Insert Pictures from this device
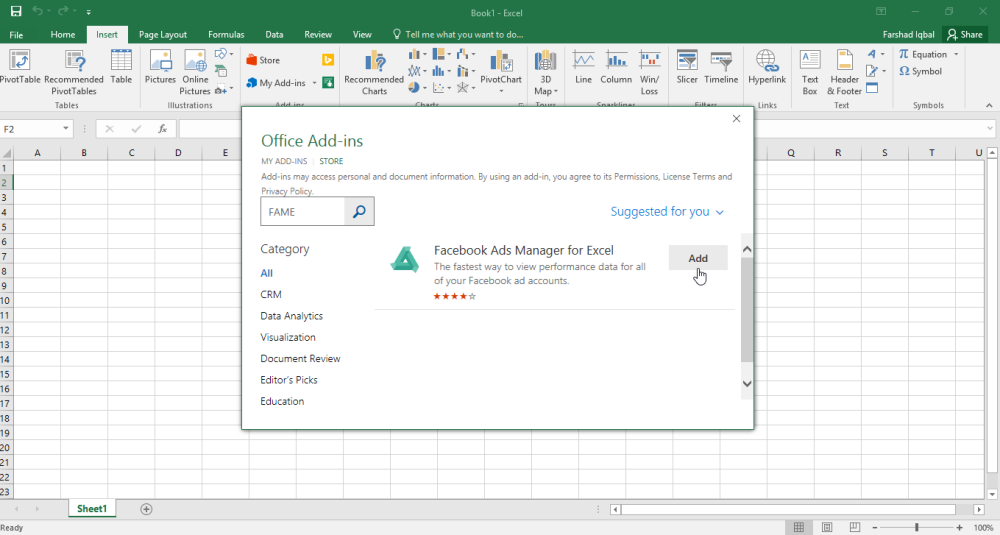 160,68
